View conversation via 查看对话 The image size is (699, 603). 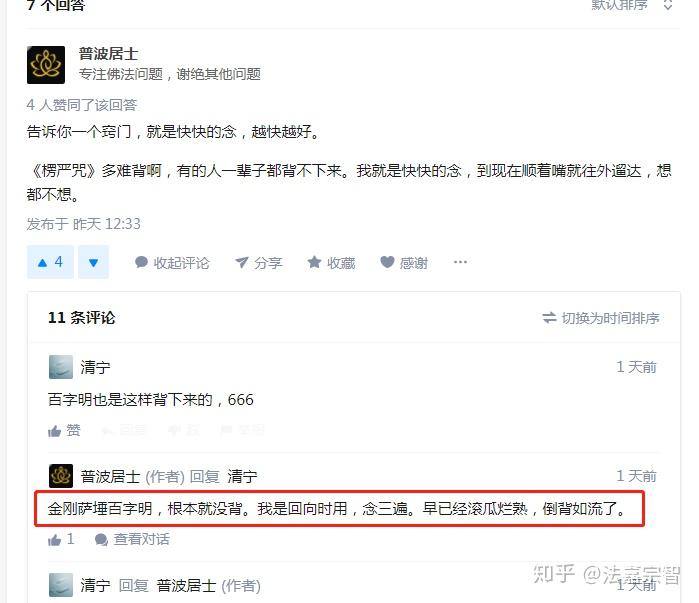[x=132, y=540]
